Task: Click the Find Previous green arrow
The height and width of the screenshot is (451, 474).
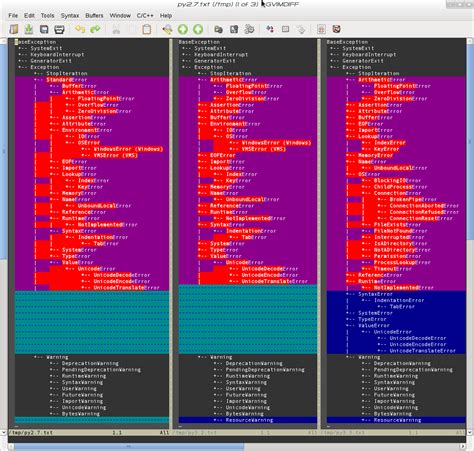Action: pos(198,29)
